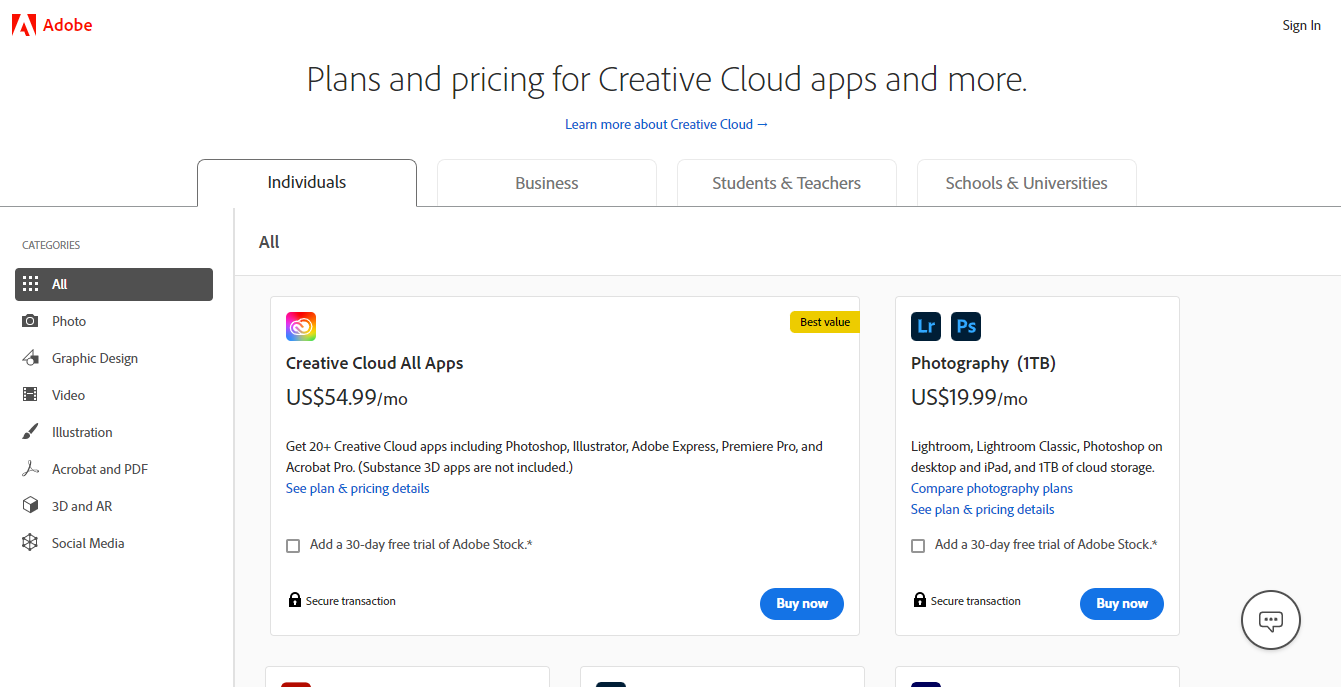Enable Adobe Stock trial for Photography plan

[918, 546]
